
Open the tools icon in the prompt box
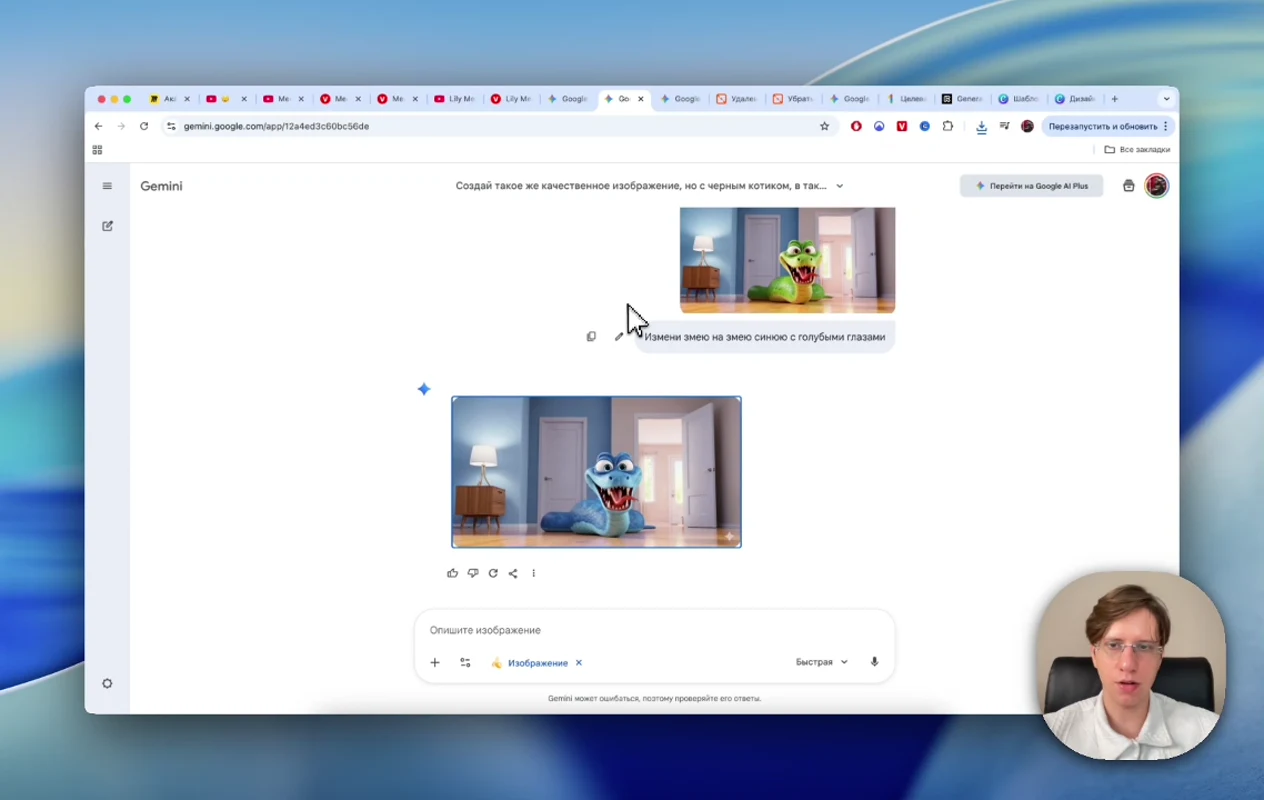[465, 663]
